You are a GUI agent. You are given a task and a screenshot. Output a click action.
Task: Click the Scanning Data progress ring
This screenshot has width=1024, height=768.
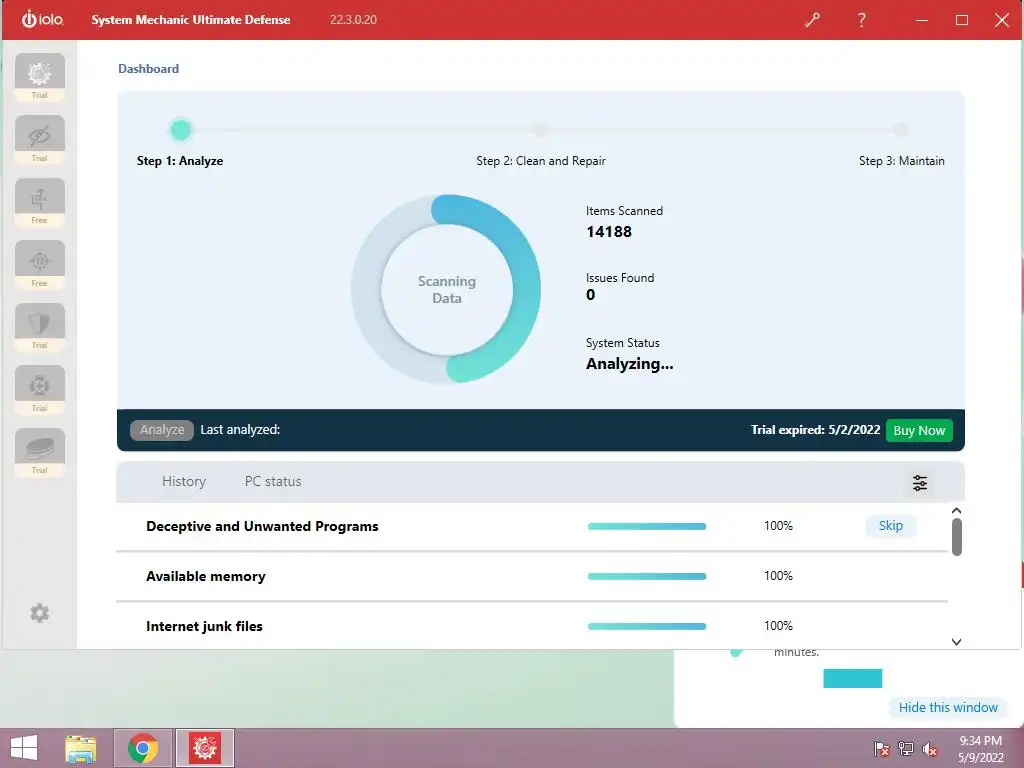coord(447,289)
